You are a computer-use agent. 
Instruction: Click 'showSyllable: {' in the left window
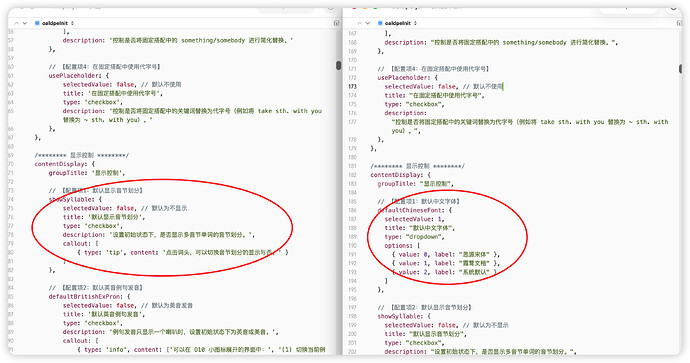click(x=75, y=199)
